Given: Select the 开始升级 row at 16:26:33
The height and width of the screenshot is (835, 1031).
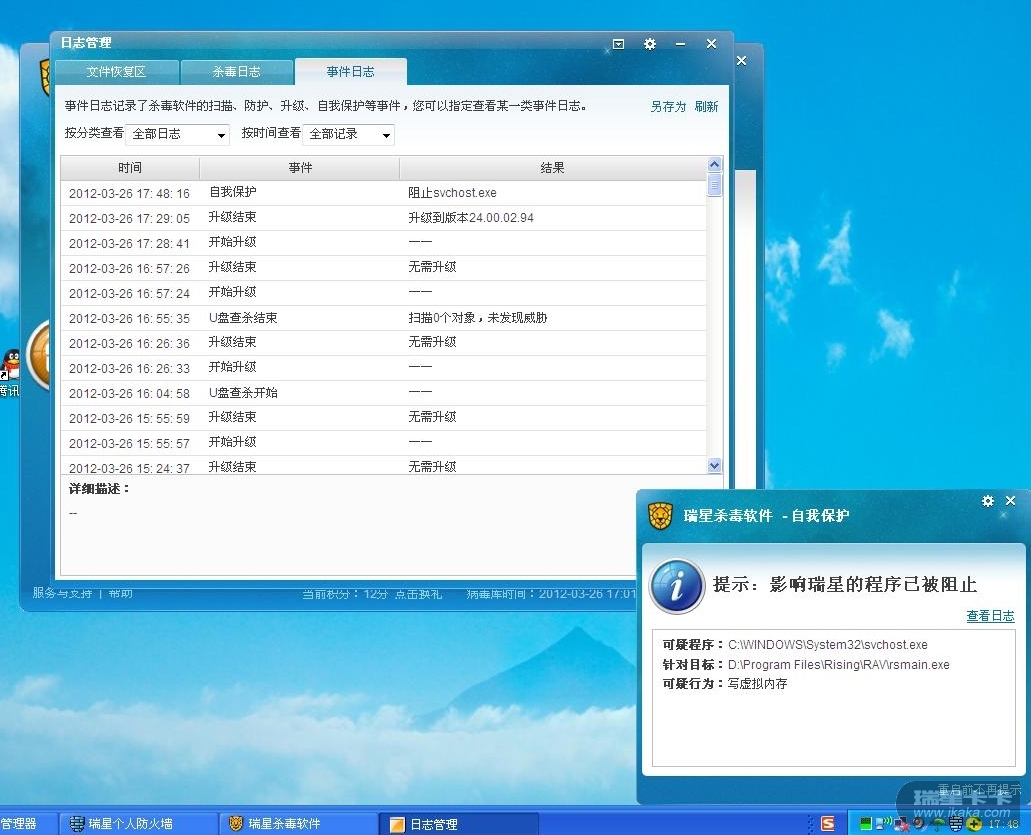Looking at the screenshot, I should (x=383, y=368).
